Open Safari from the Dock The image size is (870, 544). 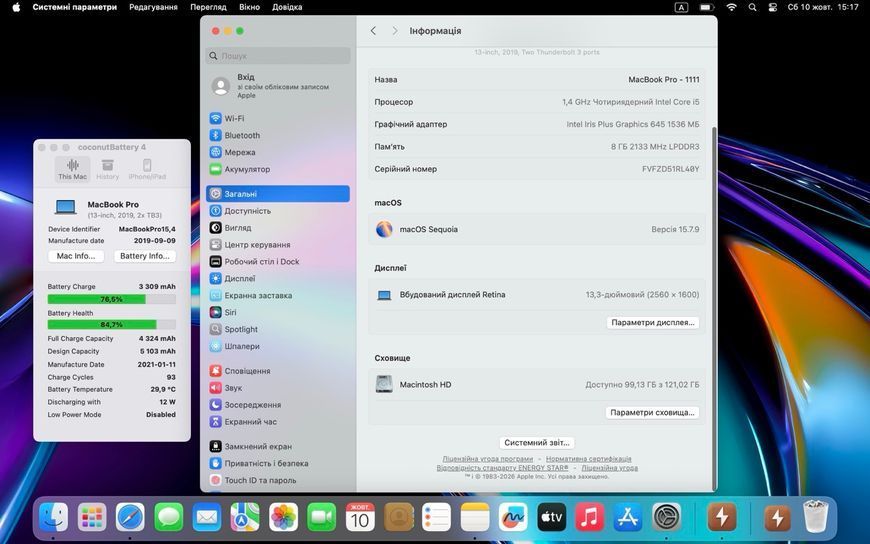tap(130, 517)
